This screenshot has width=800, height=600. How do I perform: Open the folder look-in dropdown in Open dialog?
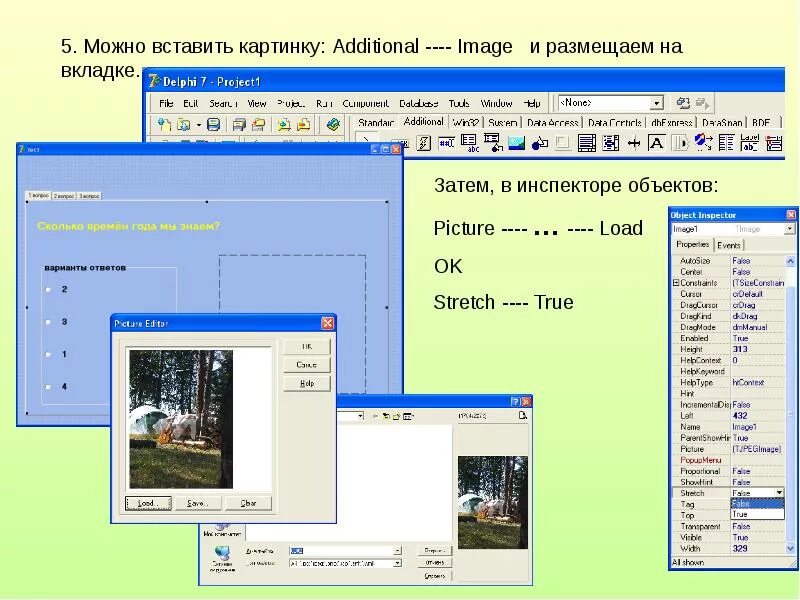[x=361, y=416]
